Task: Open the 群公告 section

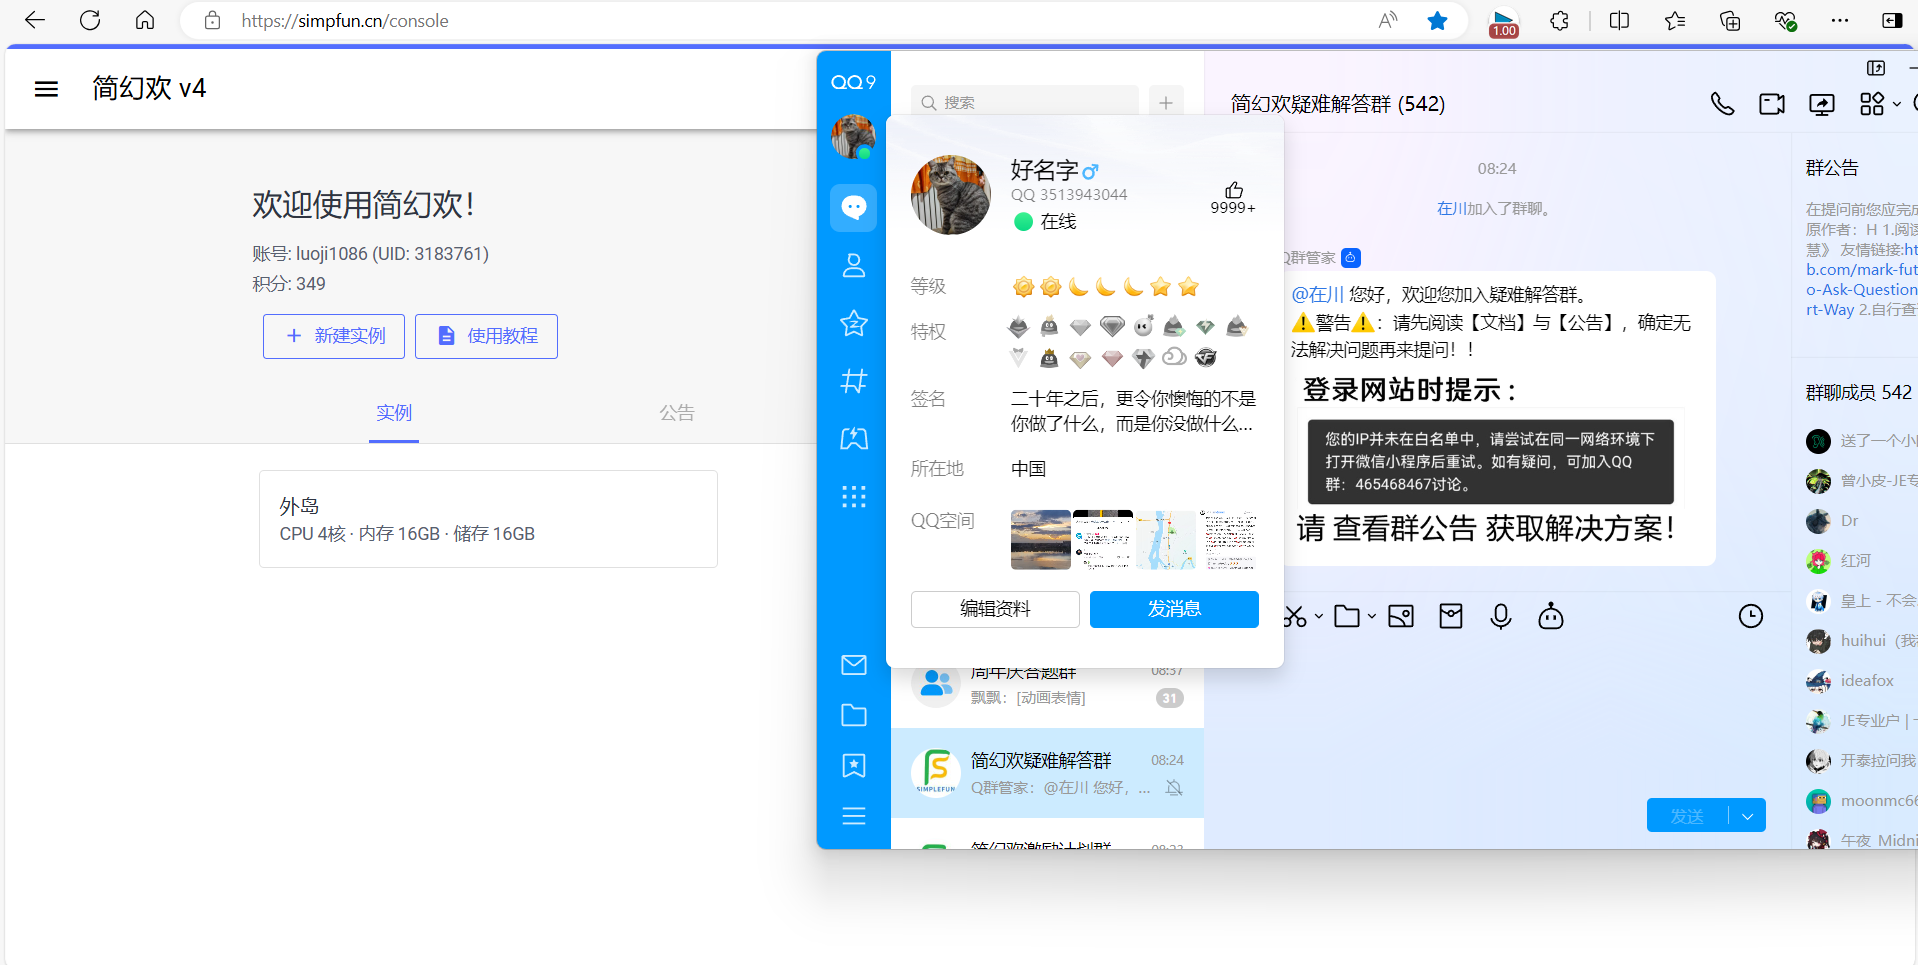Action: (x=1832, y=168)
